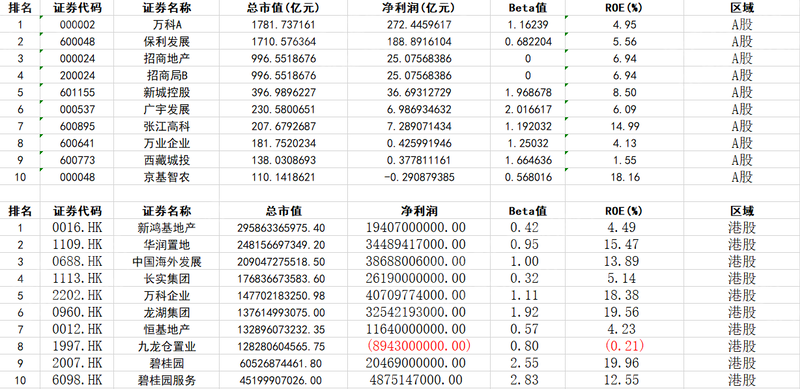Select the 中国海外发展 cell
This screenshot has height=389, width=800.
(166, 261)
